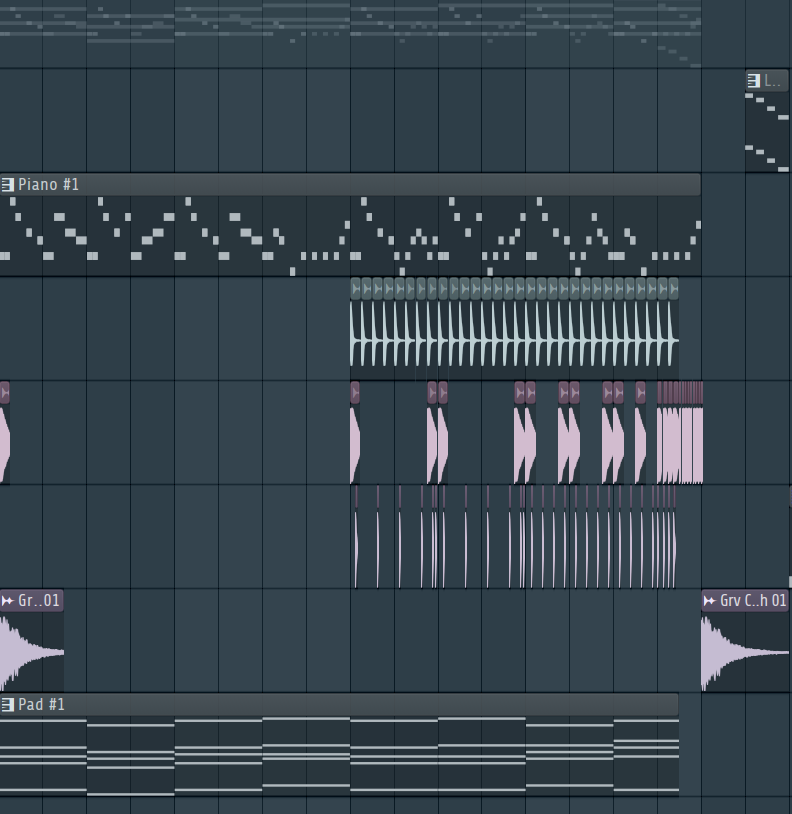Click the Gr..01 crash waveform

(x=32, y=652)
